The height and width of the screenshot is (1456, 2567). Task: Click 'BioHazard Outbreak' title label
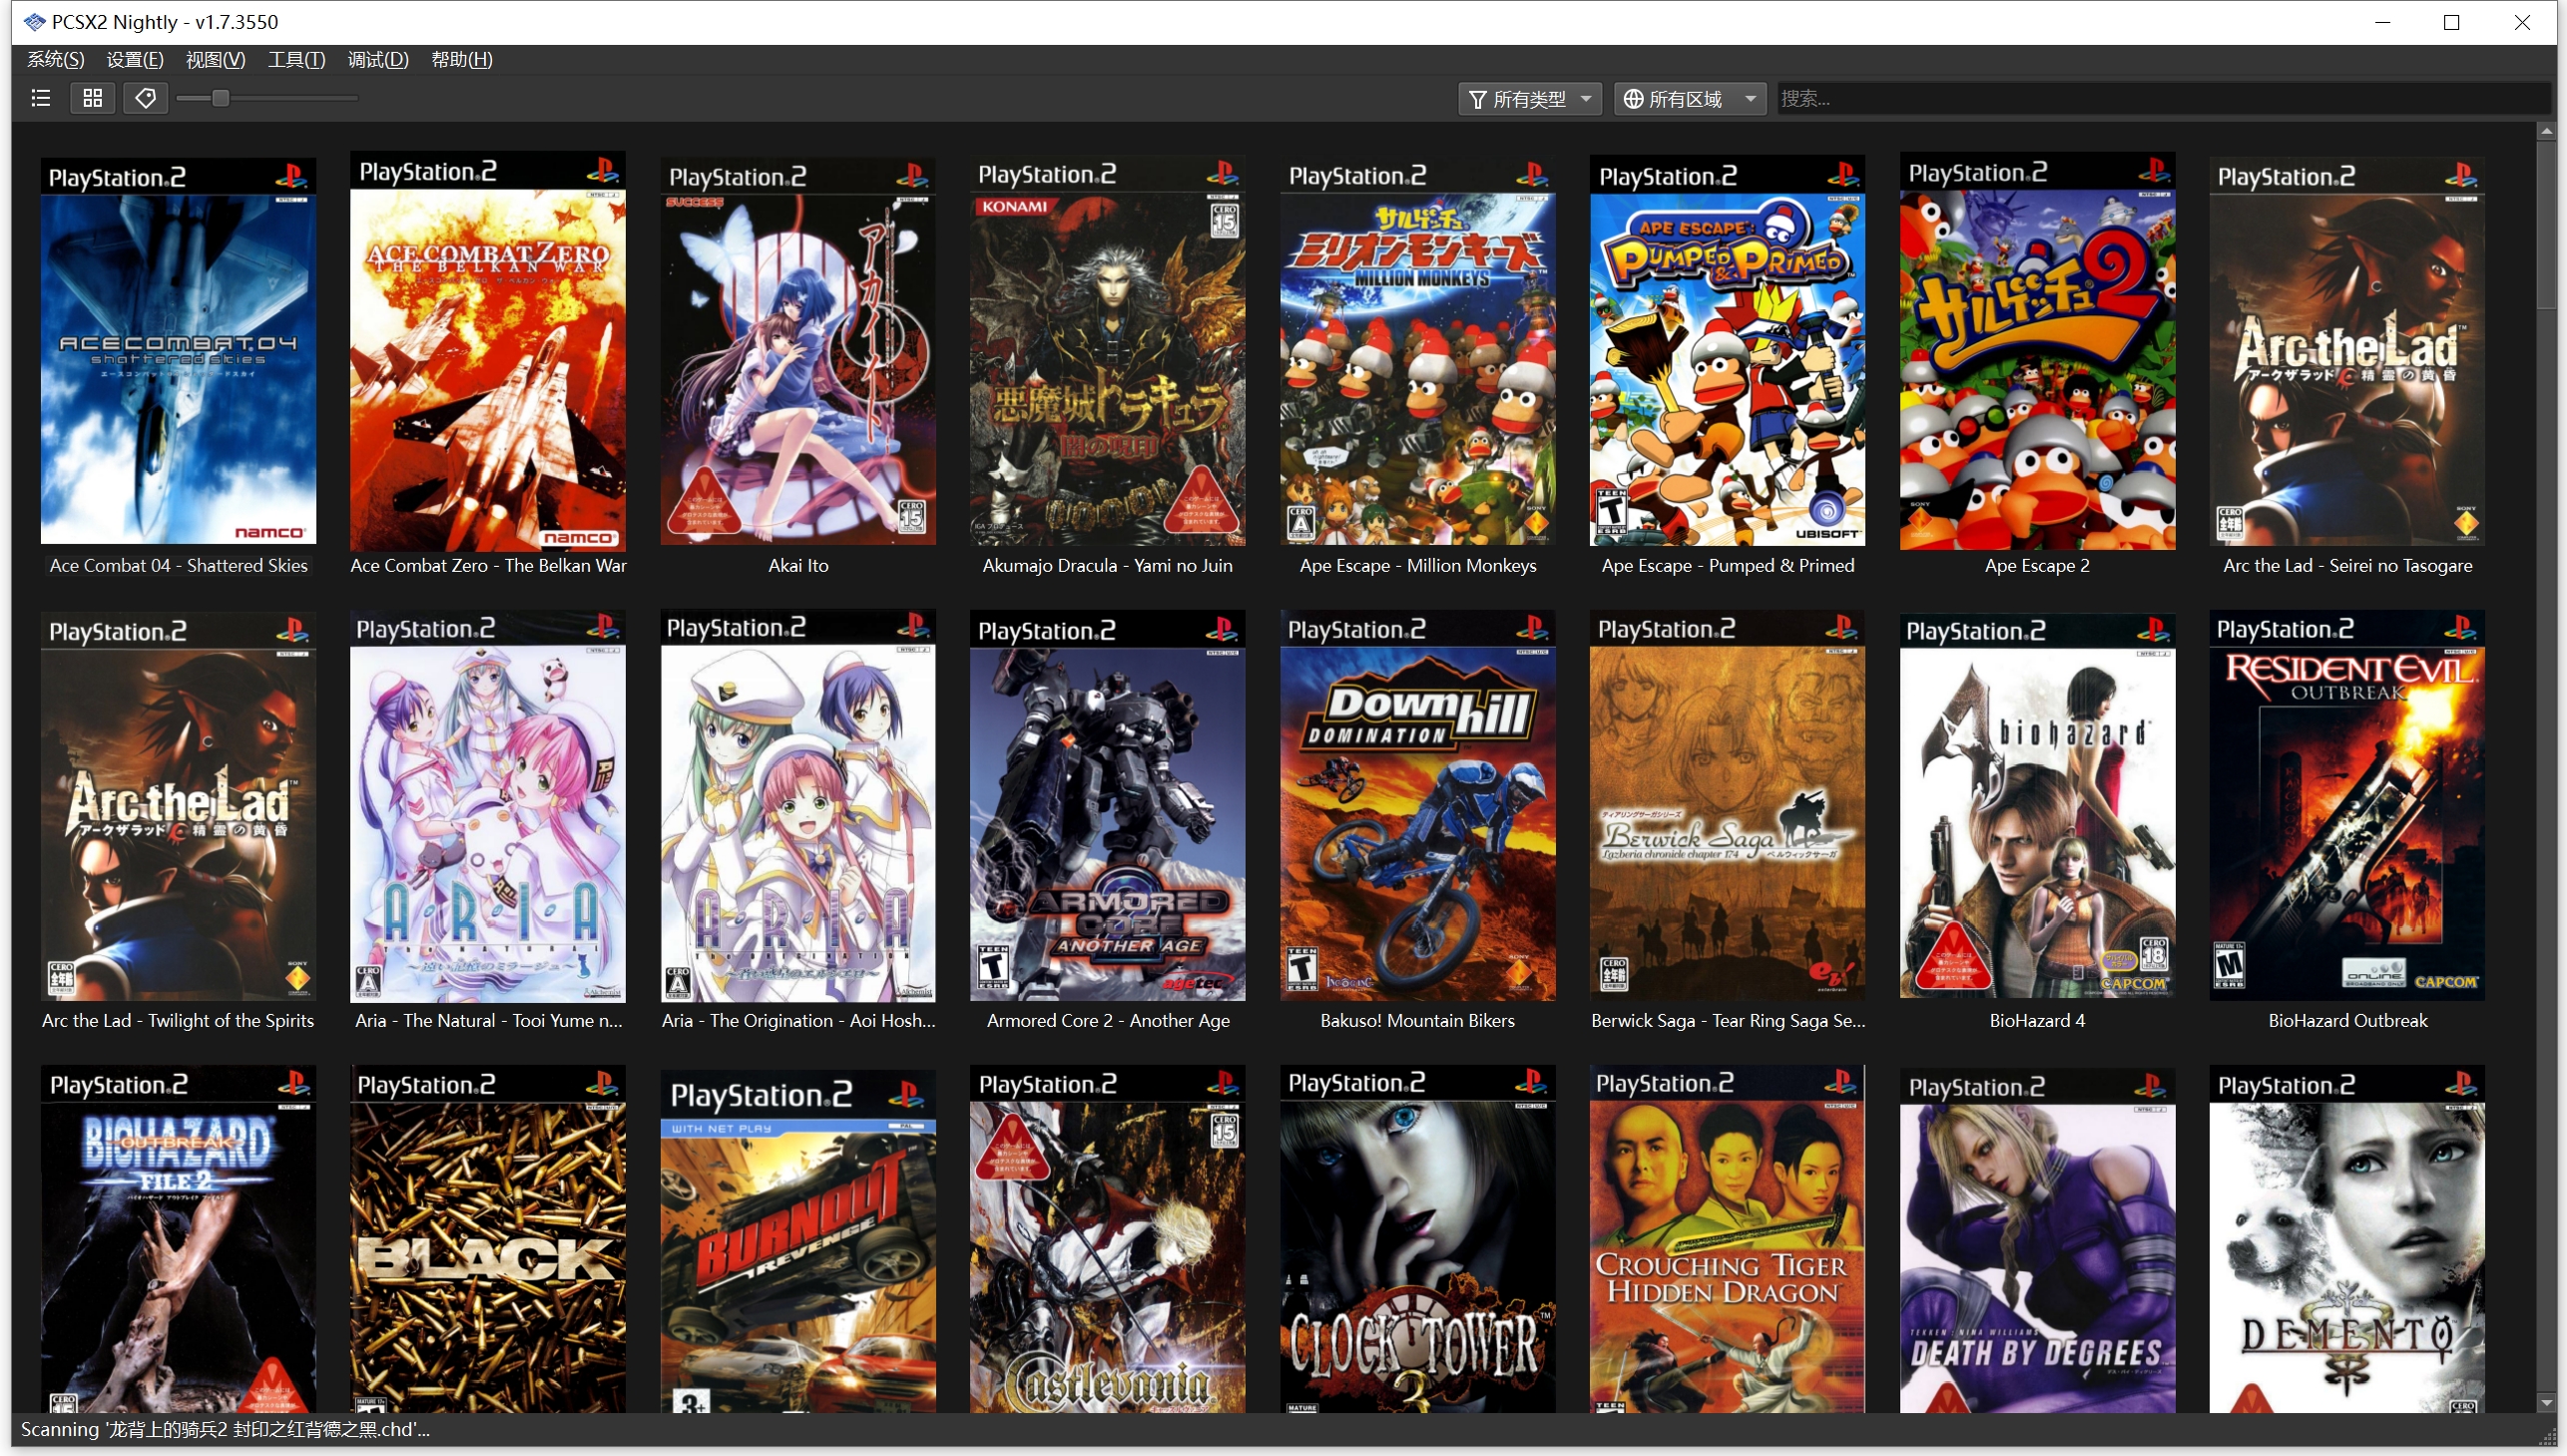click(2348, 1021)
